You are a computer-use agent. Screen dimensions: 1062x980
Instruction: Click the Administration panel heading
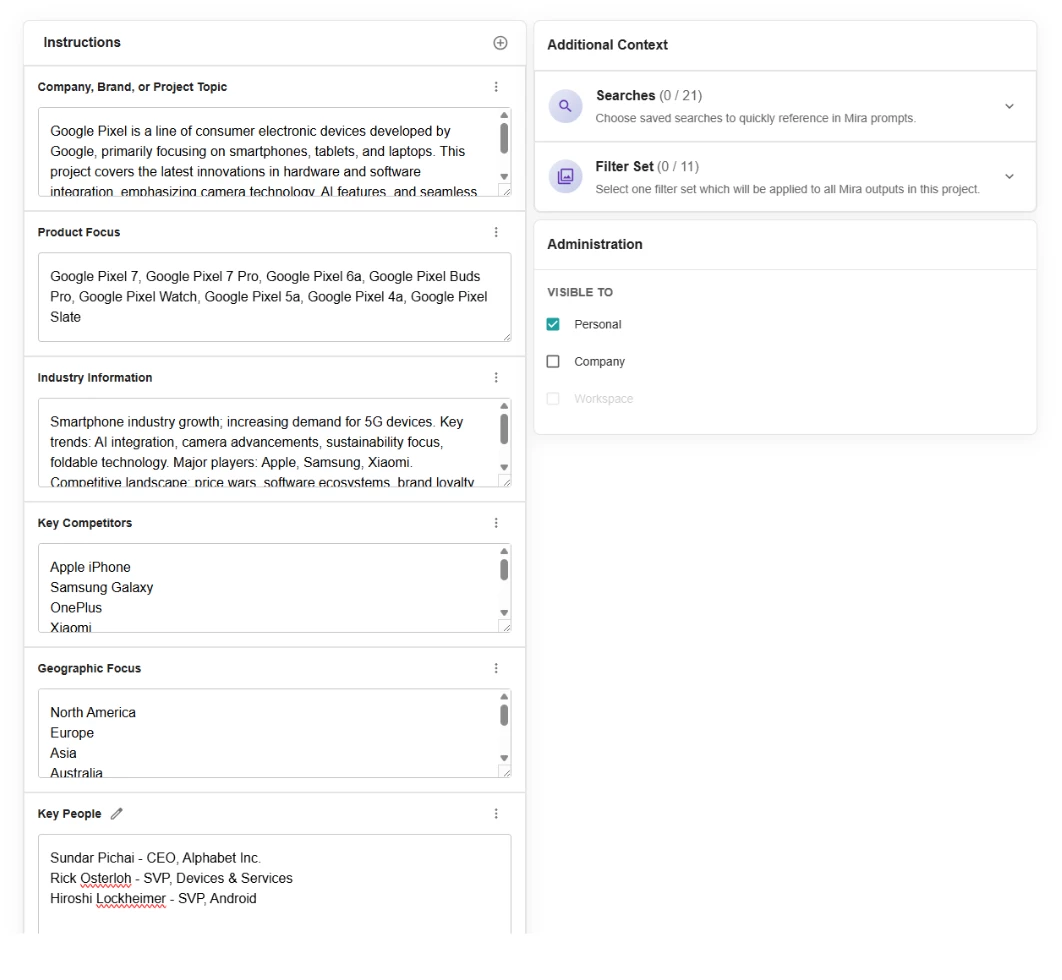coord(595,244)
